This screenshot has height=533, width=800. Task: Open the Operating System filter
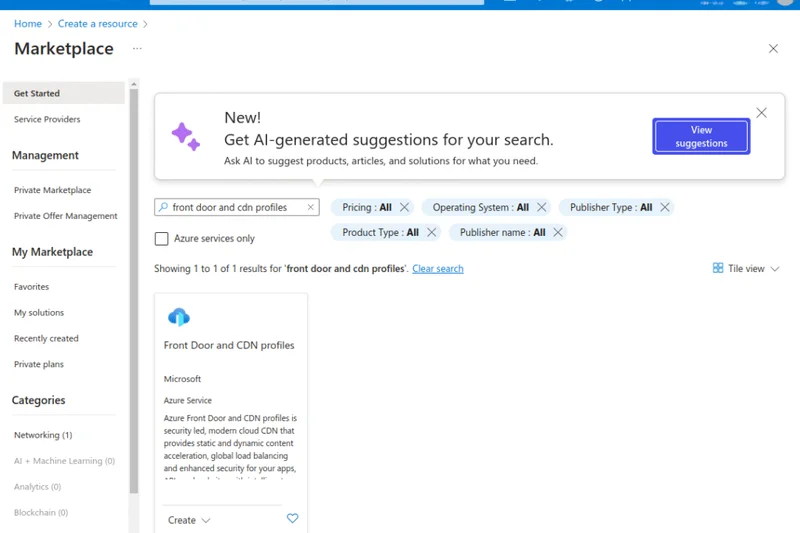[481, 207]
